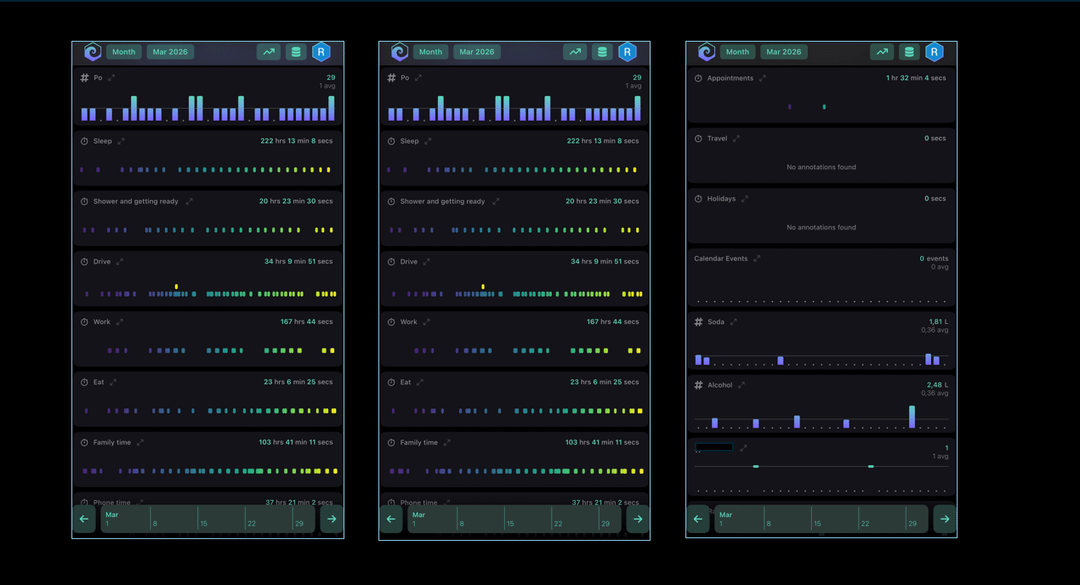Click the spiral app logo in left panel
This screenshot has width=1080, height=585.
click(92, 52)
